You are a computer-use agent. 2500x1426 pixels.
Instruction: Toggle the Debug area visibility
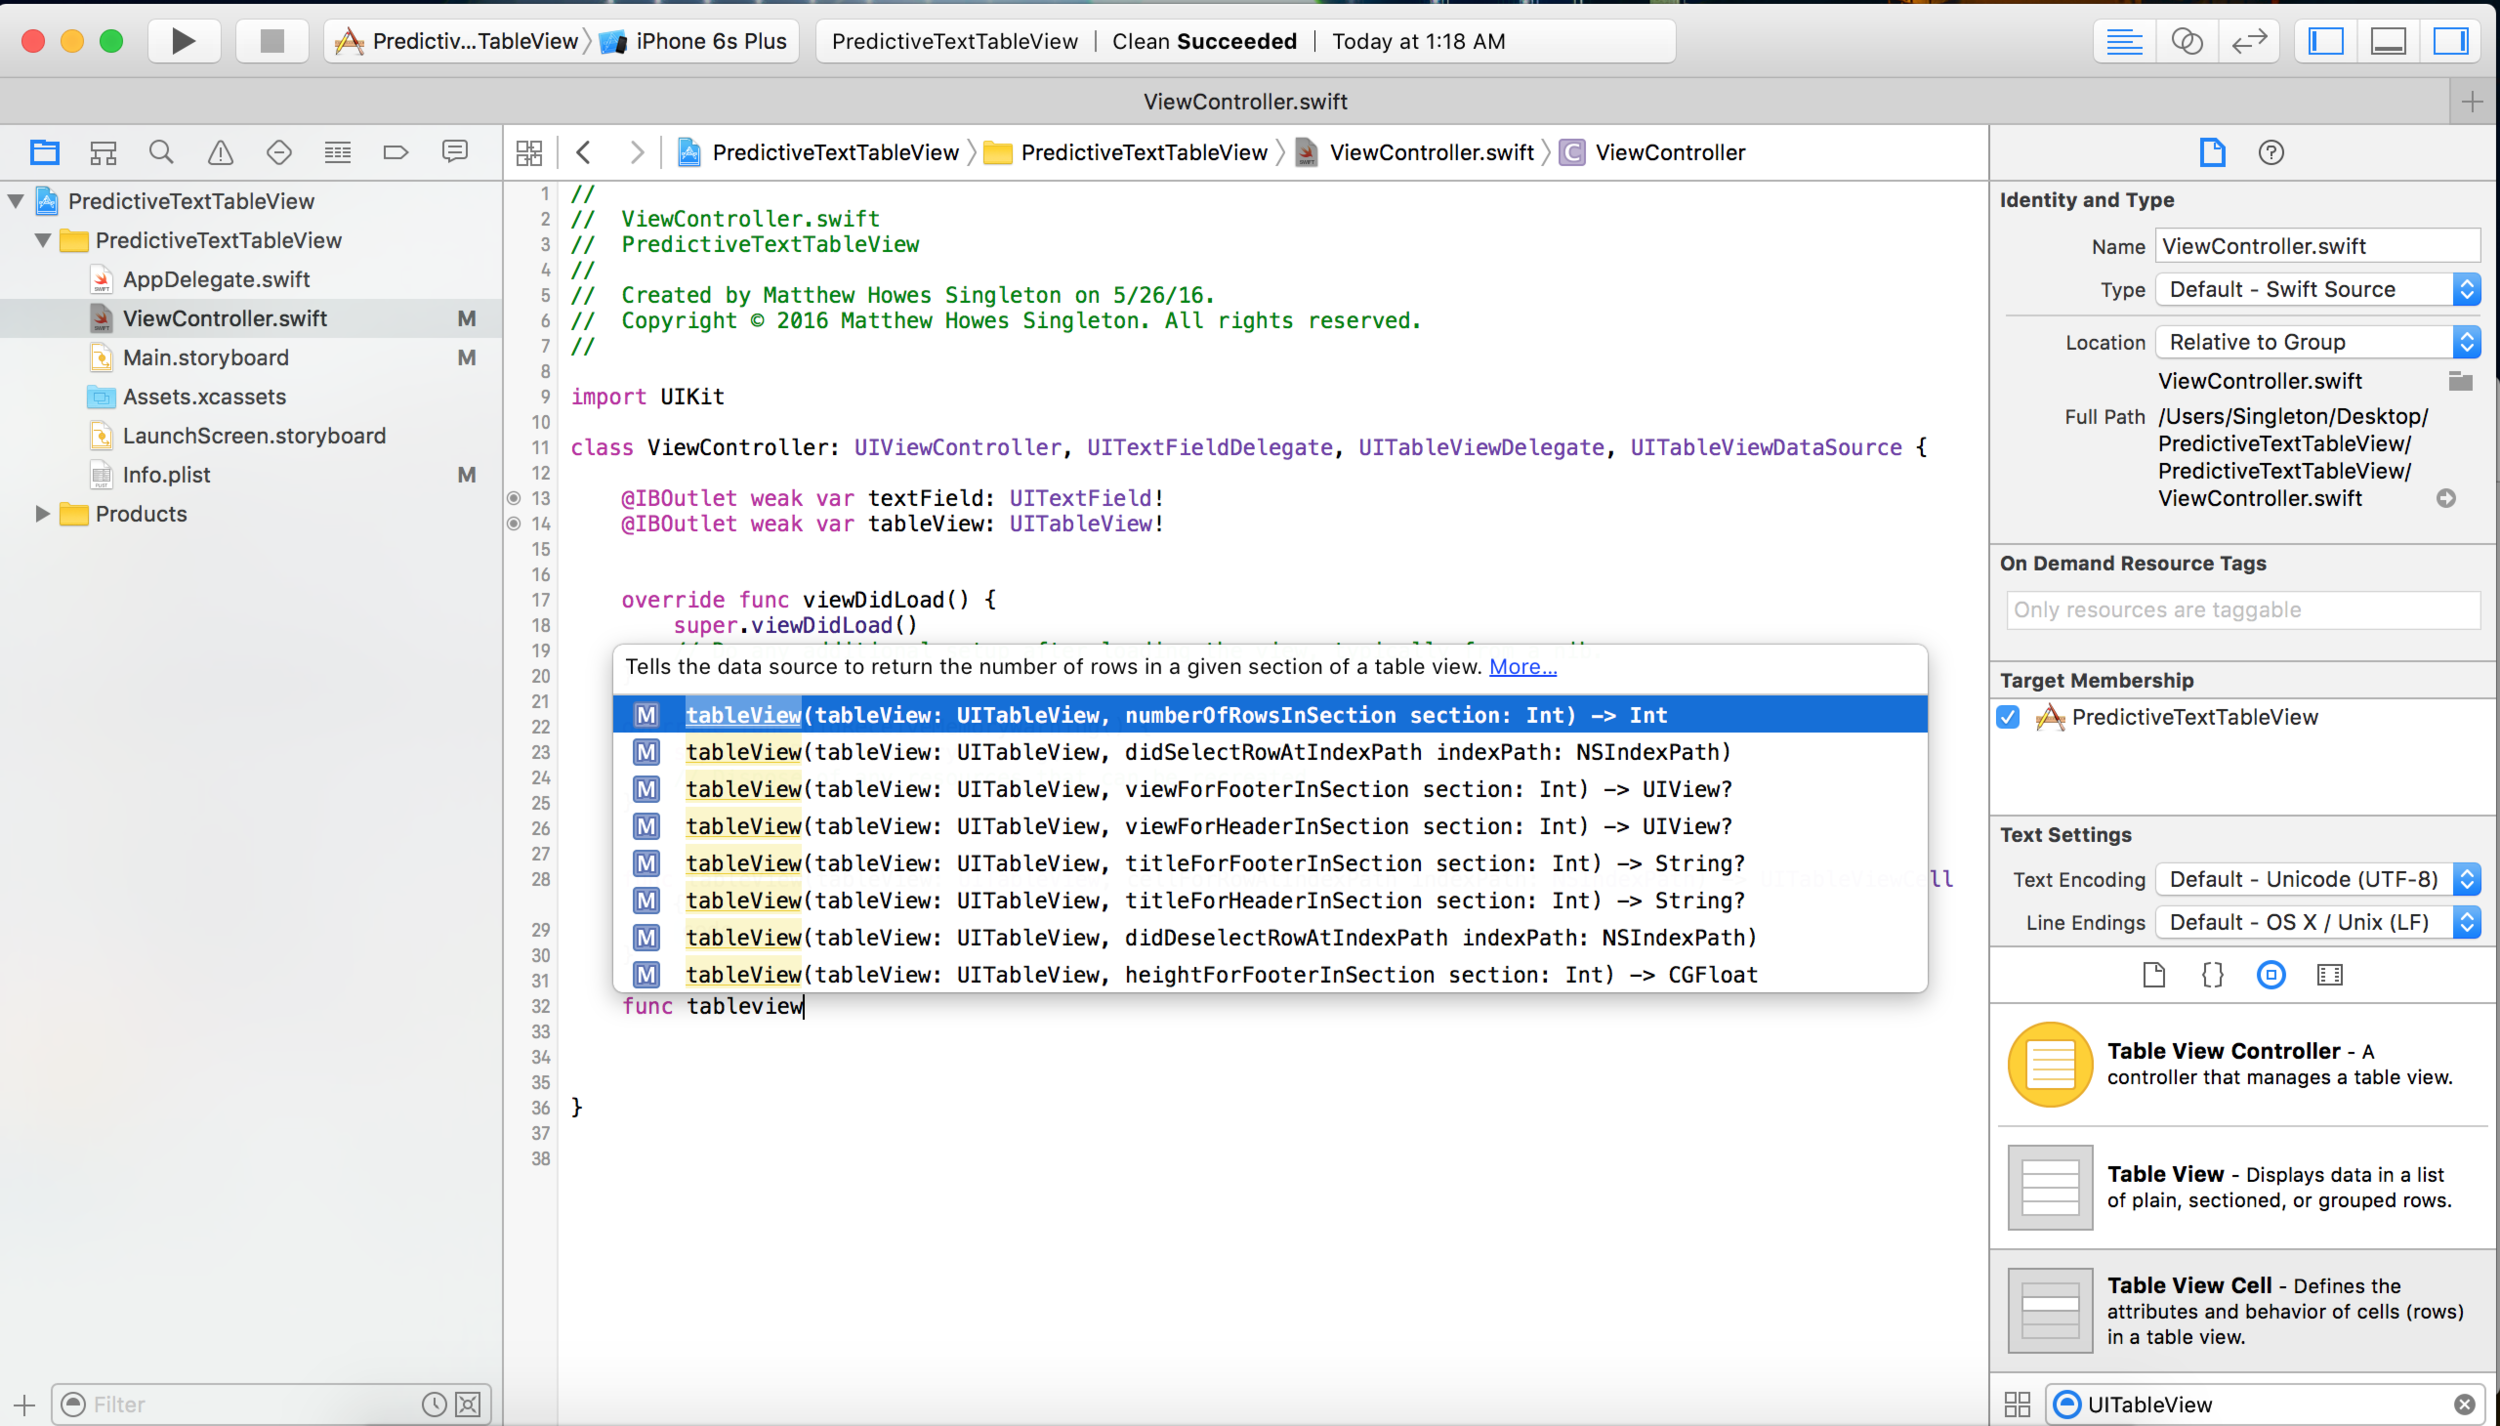(2388, 41)
